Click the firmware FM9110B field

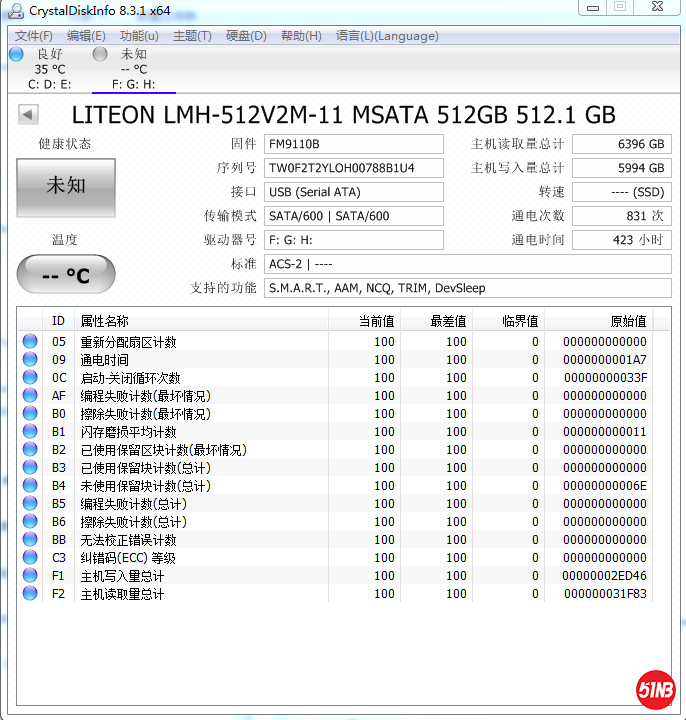353,144
